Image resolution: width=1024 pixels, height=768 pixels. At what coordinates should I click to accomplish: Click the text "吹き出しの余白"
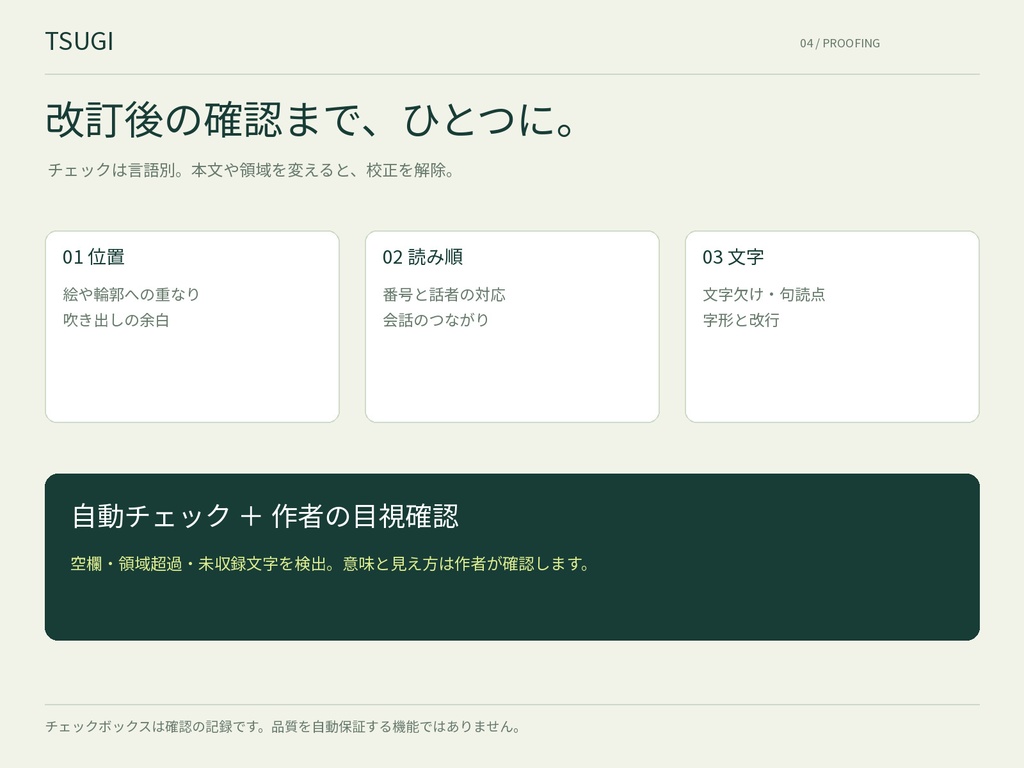116,320
